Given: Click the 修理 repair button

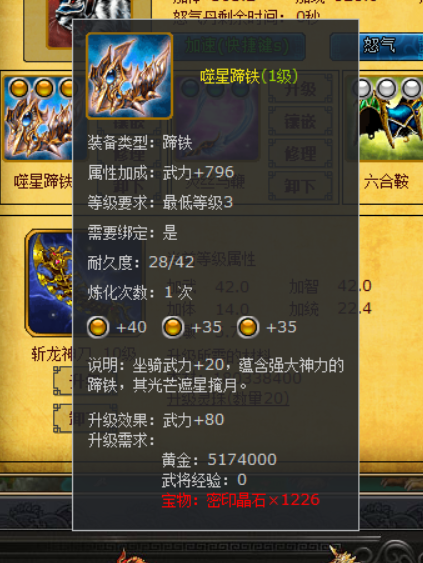Looking at the screenshot, I should pyautogui.click(x=300, y=154).
